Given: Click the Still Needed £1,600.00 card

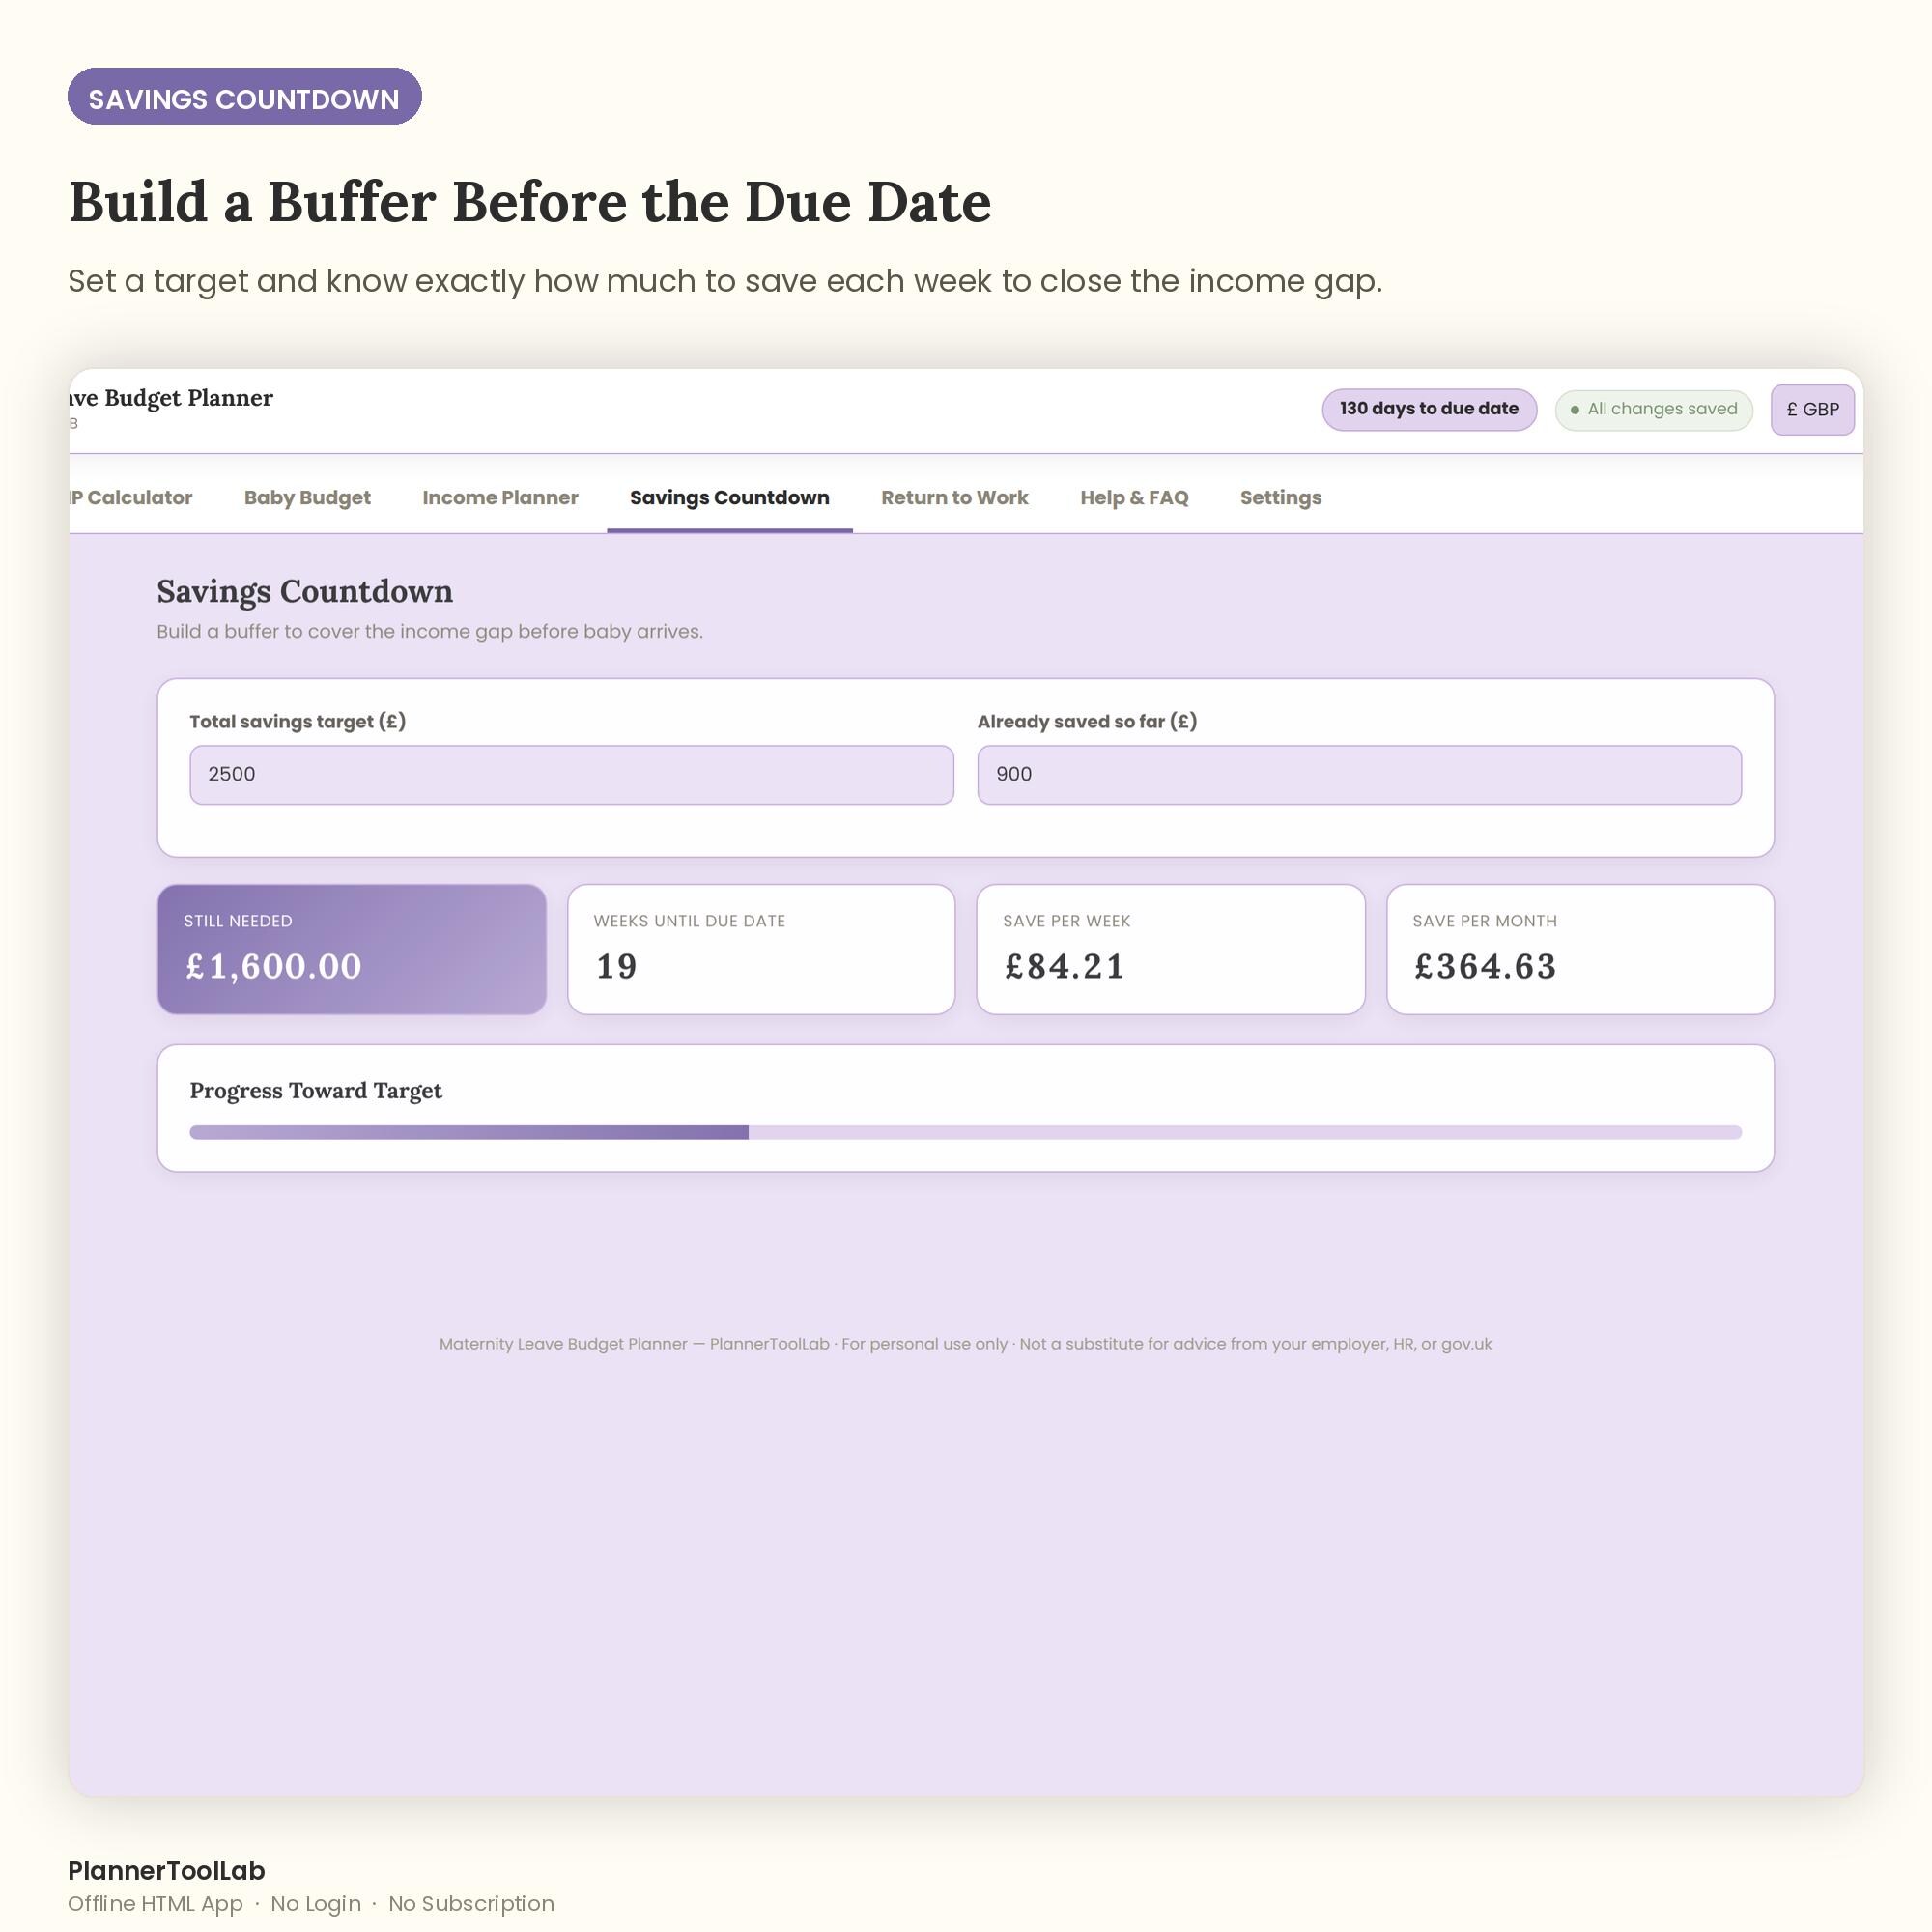Looking at the screenshot, I should coord(352,949).
